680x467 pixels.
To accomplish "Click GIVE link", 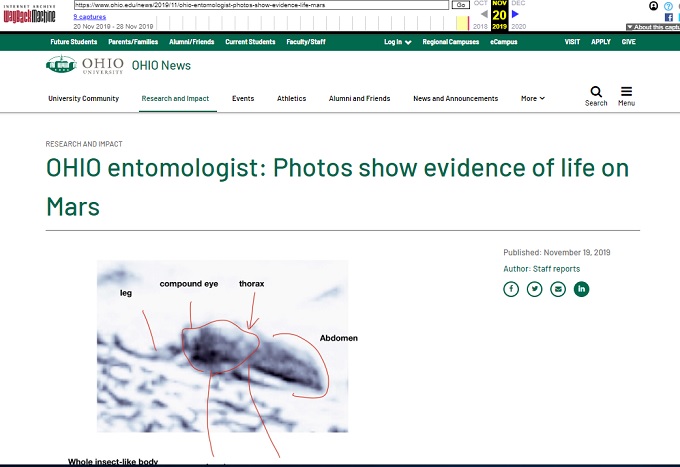I will click(x=628, y=42).
